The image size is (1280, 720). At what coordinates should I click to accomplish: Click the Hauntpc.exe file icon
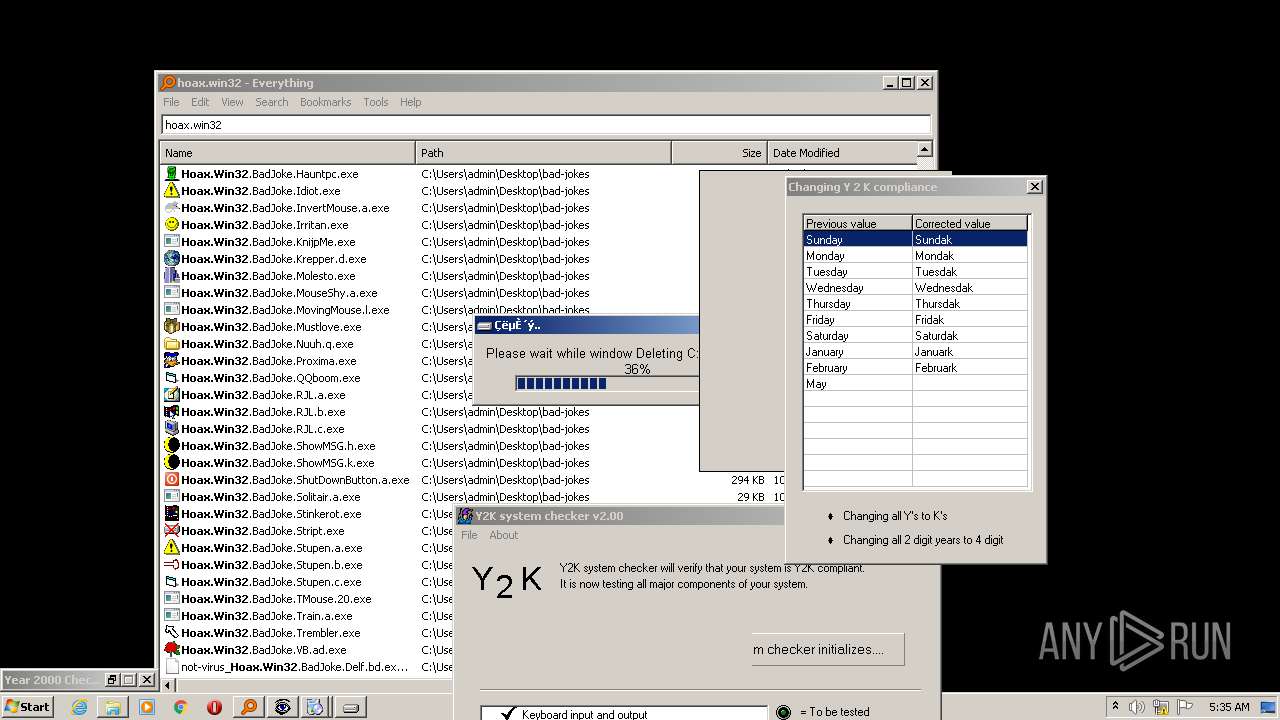click(172, 174)
